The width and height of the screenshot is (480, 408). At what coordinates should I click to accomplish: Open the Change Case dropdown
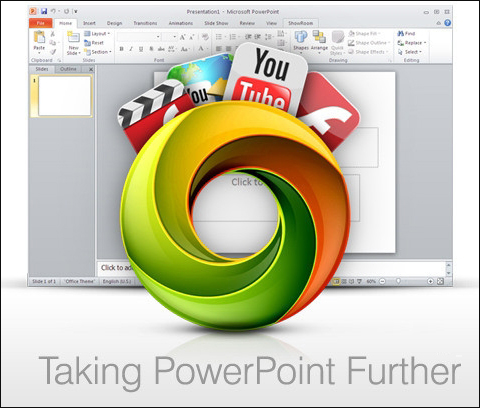pyautogui.click(x=185, y=49)
